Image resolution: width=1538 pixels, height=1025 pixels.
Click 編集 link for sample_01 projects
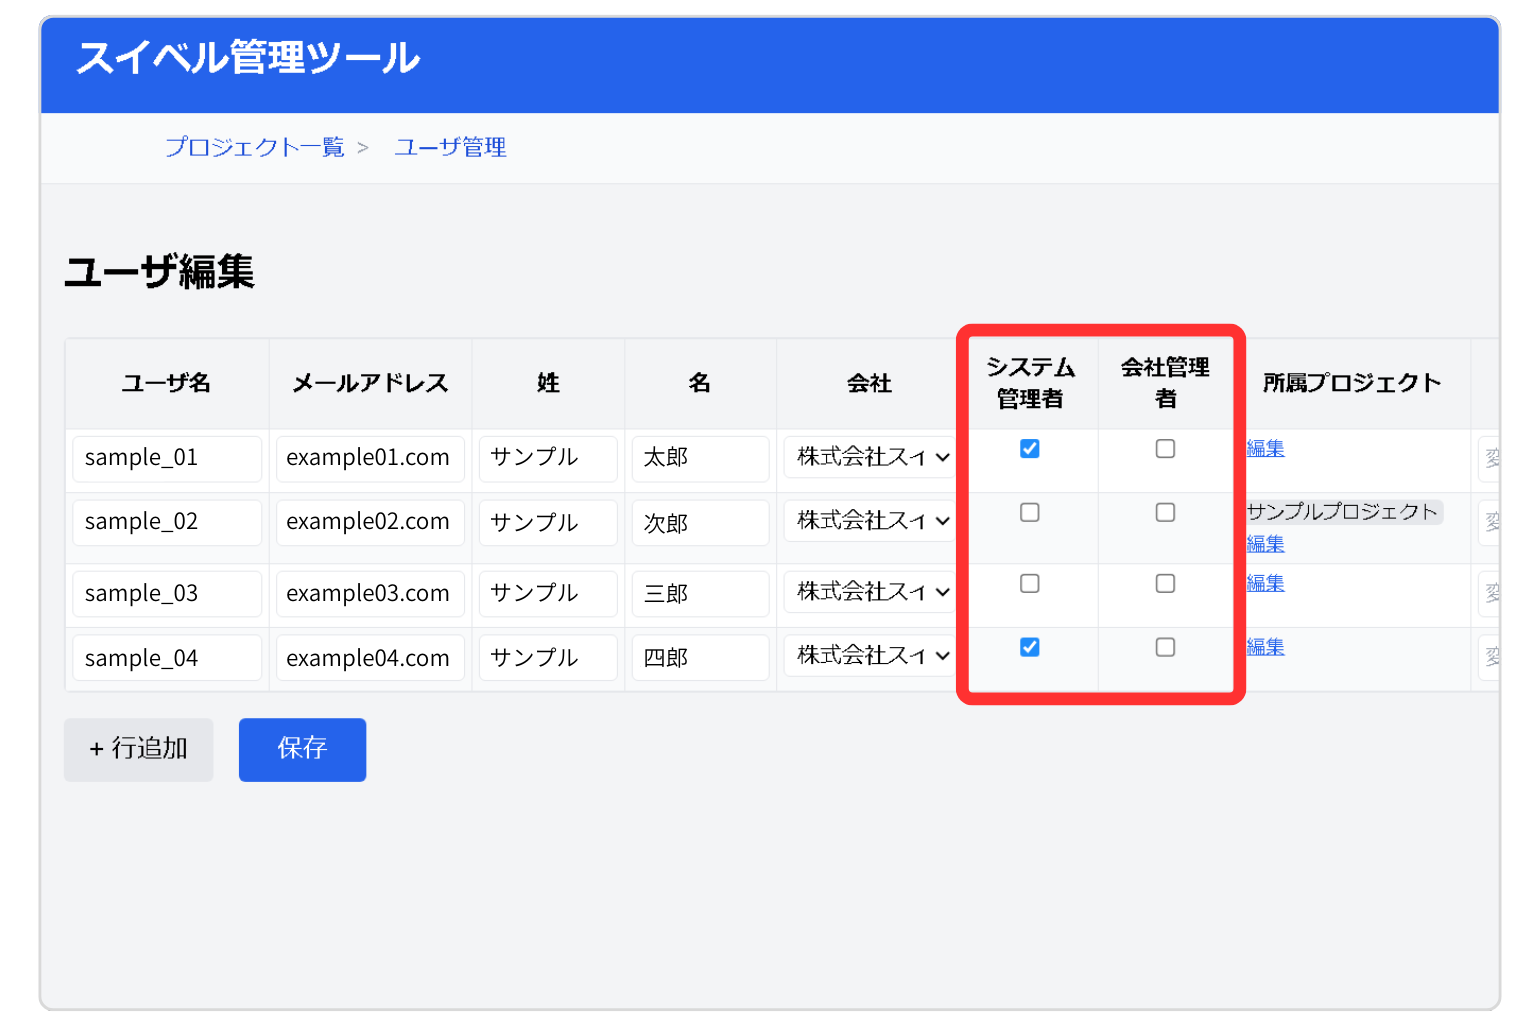pos(1265,449)
